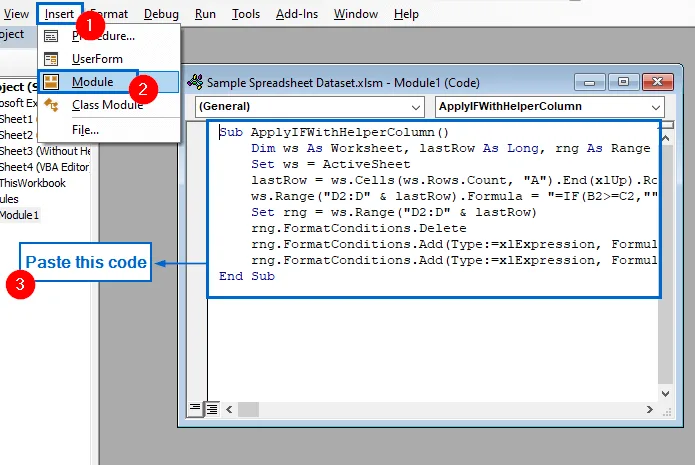Image resolution: width=695 pixels, height=465 pixels.
Task: Choose Module from the Insert menu
Action: point(109,82)
